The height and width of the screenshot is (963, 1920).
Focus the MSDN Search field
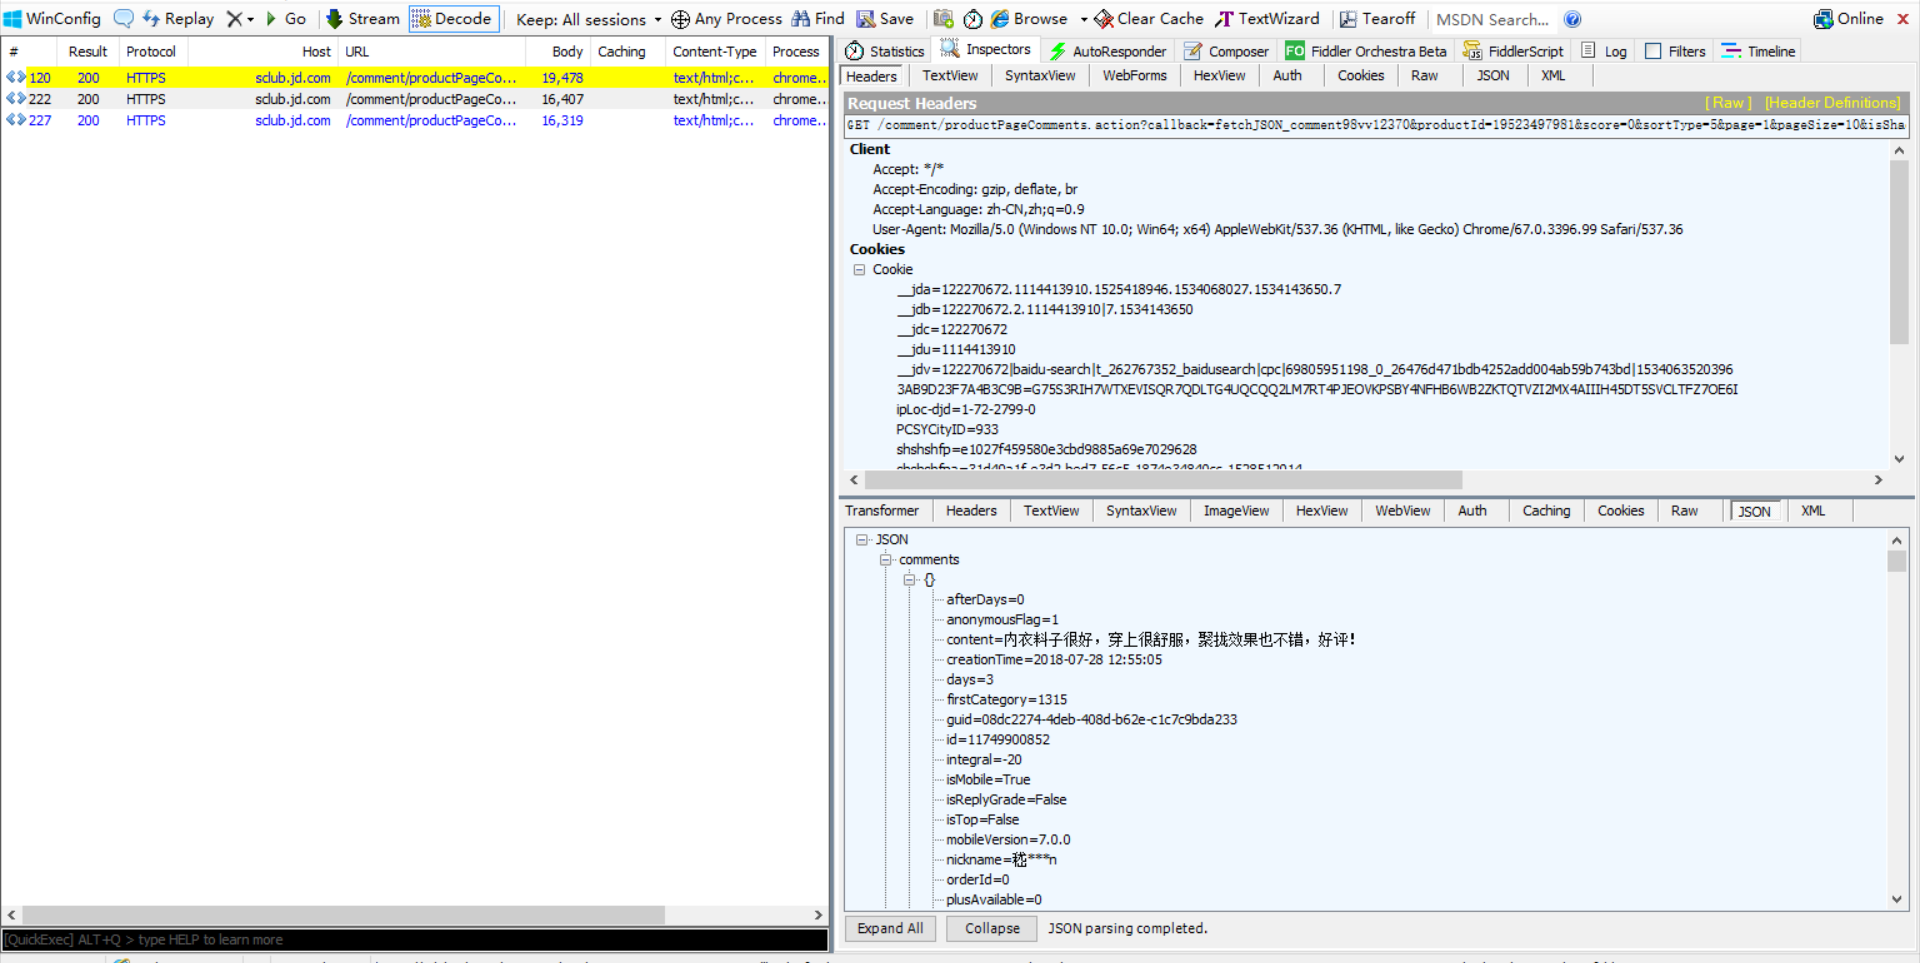pyautogui.click(x=1493, y=19)
